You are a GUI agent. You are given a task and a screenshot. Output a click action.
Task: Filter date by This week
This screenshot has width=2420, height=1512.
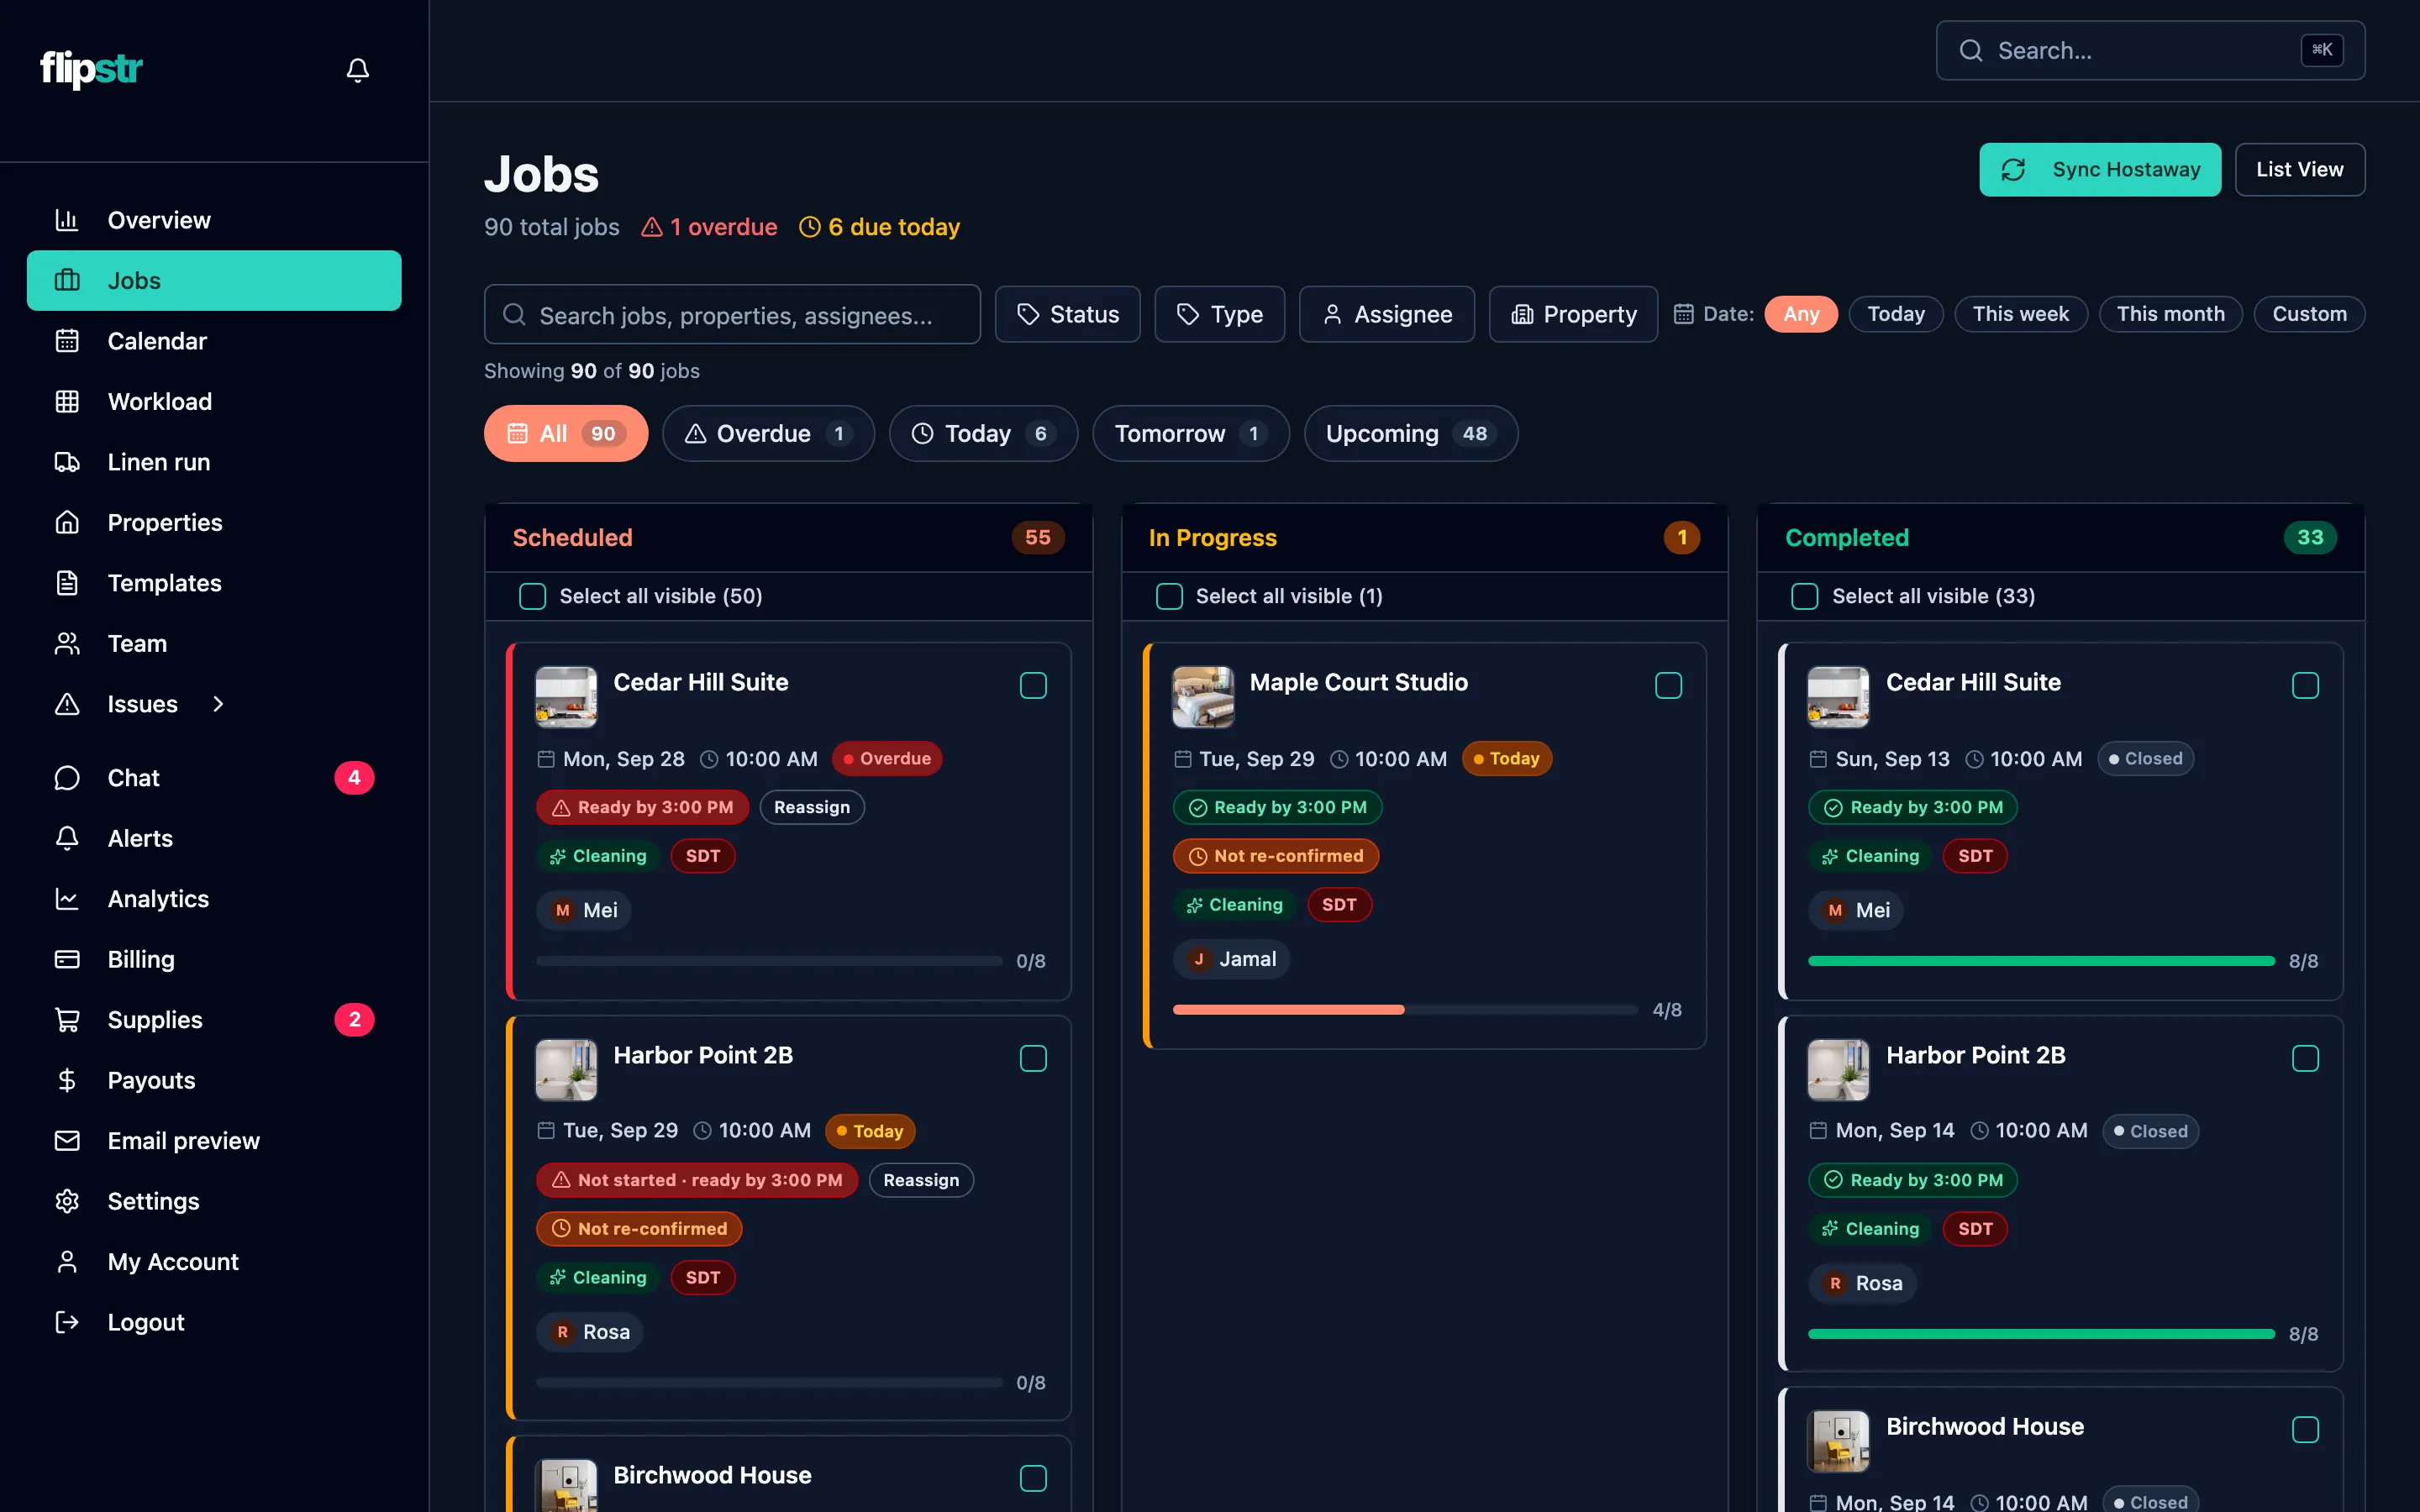click(x=2021, y=314)
